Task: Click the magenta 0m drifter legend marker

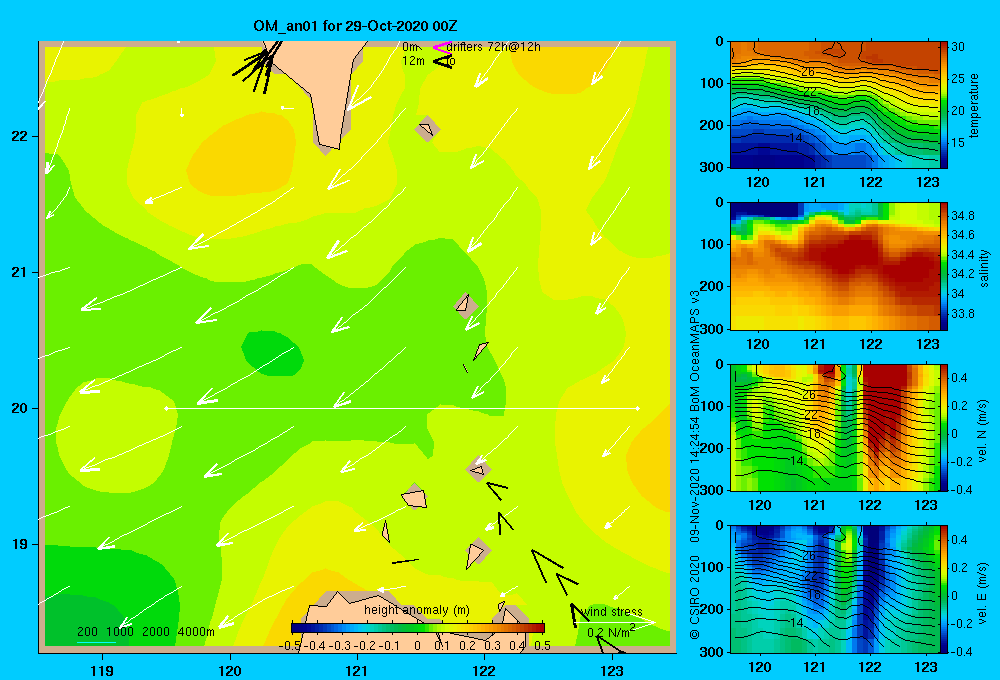Action: pyautogui.click(x=441, y=47)
